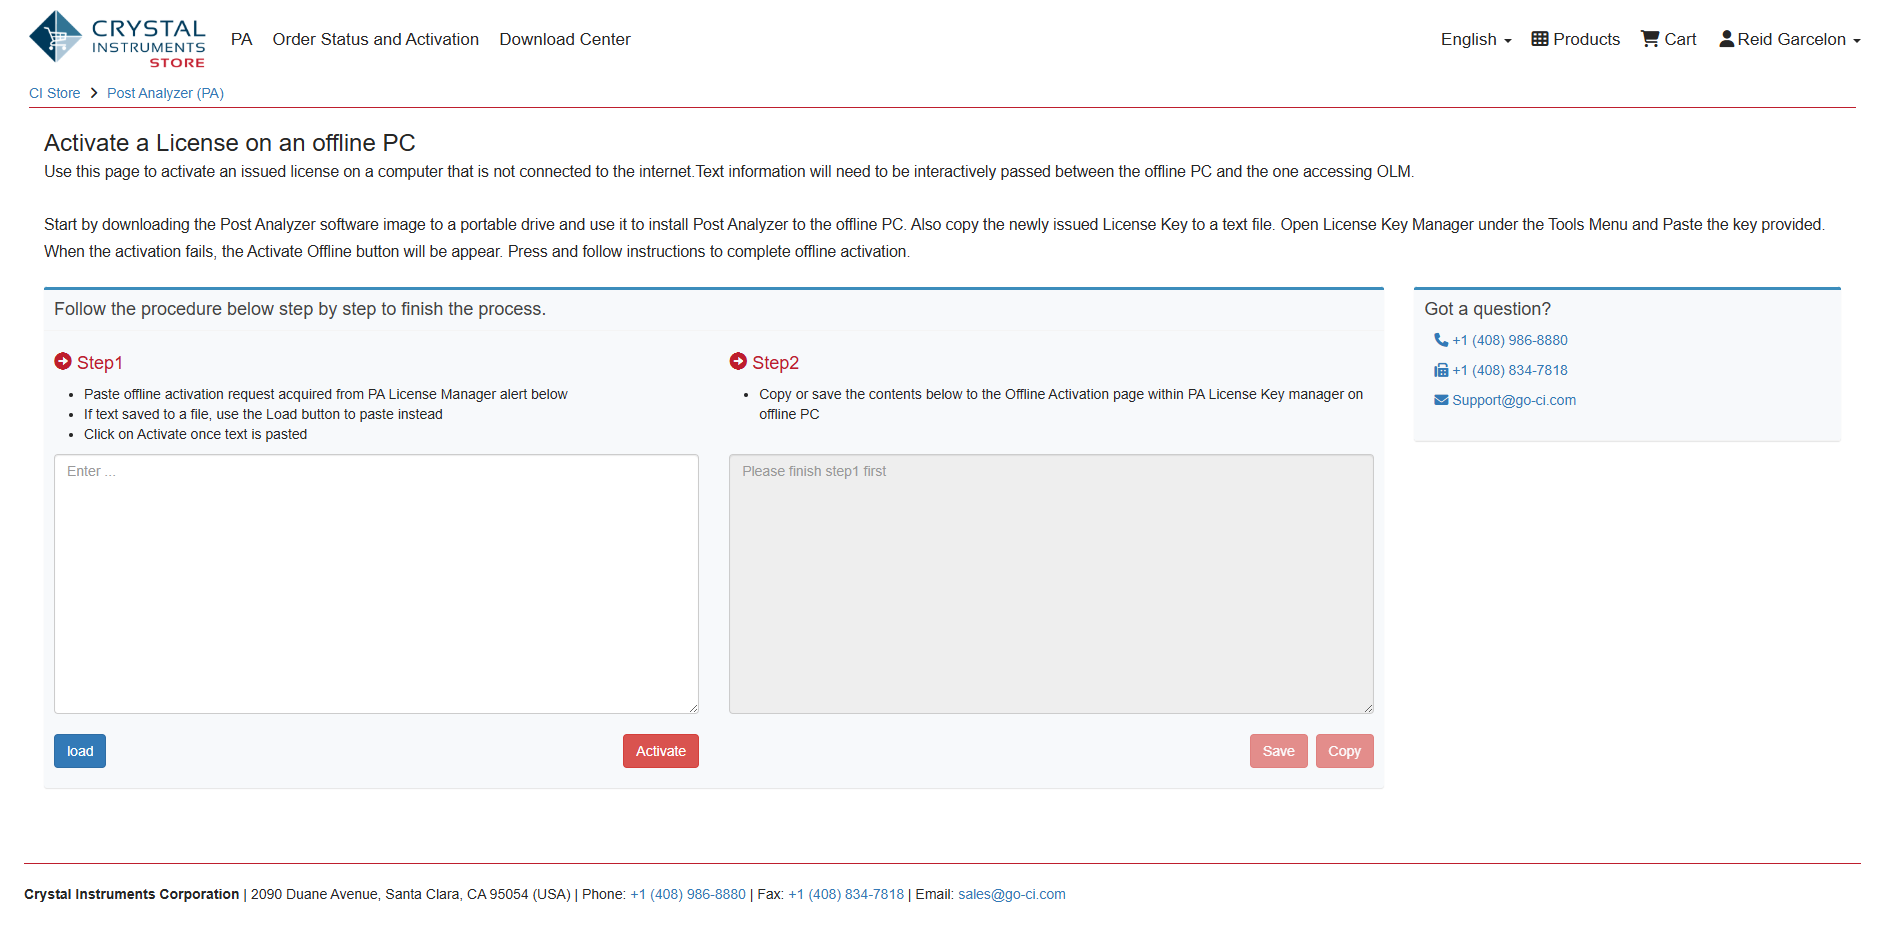The image size is (1882, 938).
Task: Click the Save button under Step2
Action: click(1278, 751)
